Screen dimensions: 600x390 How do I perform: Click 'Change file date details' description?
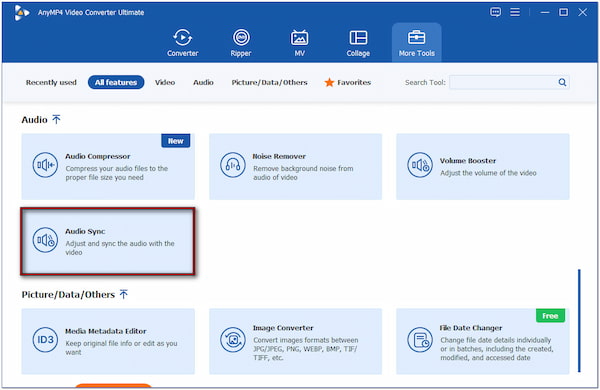click(x=497, y=349)
